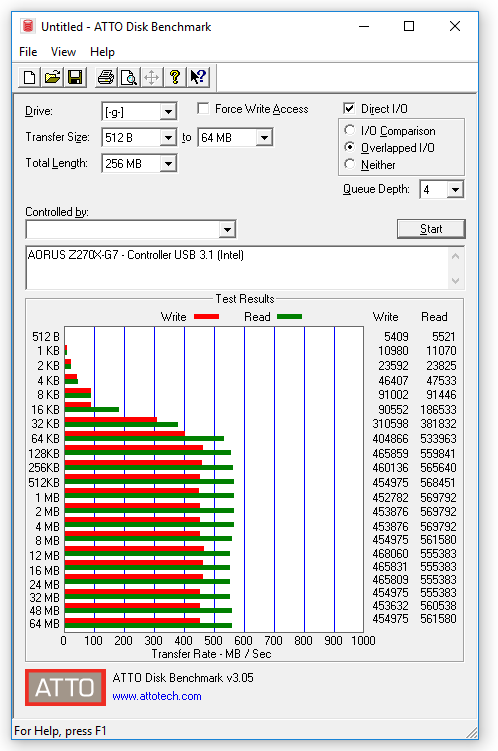Screen dimensions: 498x751
Task: Click the description box scroll down arrow
Action: click(x=455, y=280)
